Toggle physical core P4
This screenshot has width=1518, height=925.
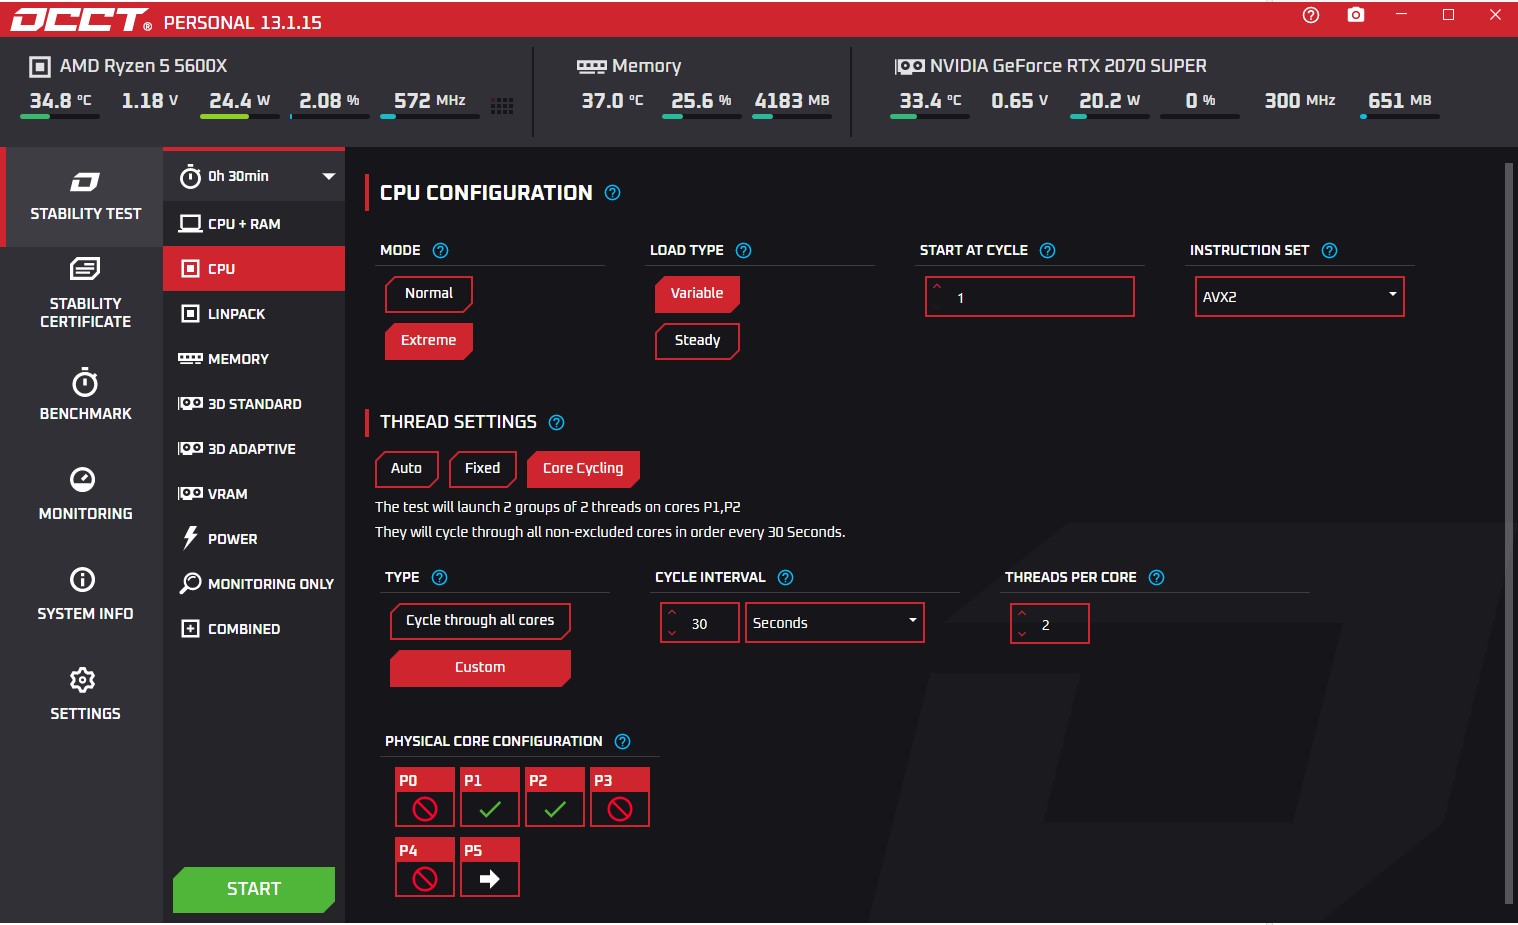tap(425, 867)
